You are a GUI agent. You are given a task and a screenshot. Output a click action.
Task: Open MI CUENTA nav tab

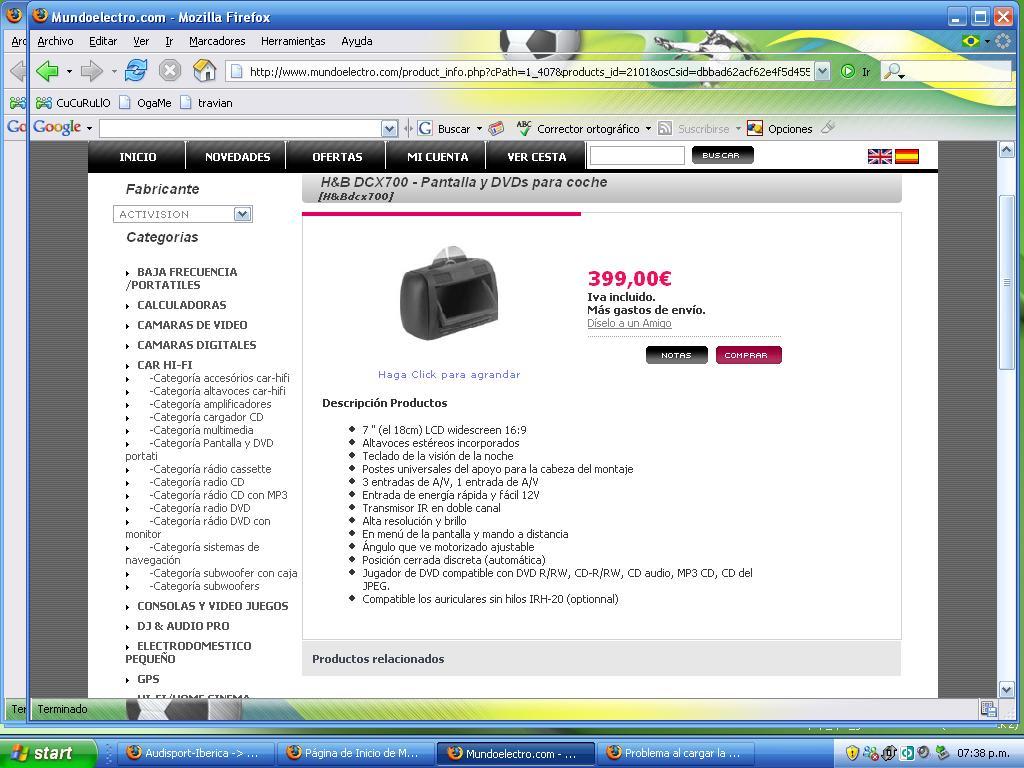[x=437, y=157]
